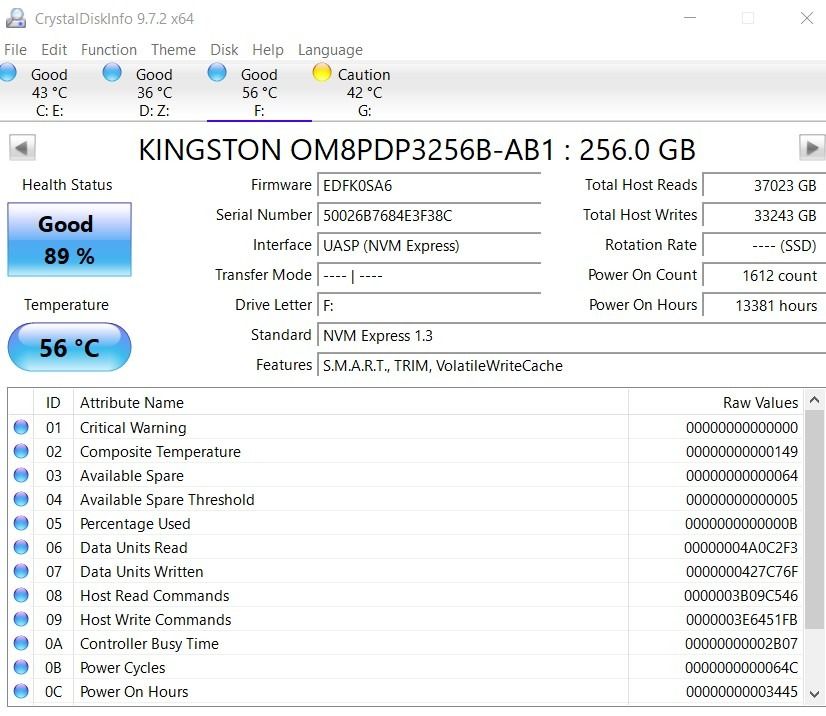Select raw value 000000000000064C
Viewport: 826px width, 716px height.
pyautogui.click(x=741, y=668)
